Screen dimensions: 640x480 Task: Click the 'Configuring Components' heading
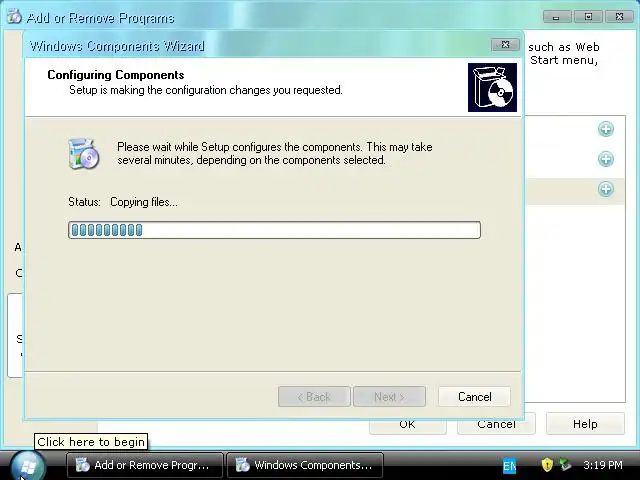(116, 75)
